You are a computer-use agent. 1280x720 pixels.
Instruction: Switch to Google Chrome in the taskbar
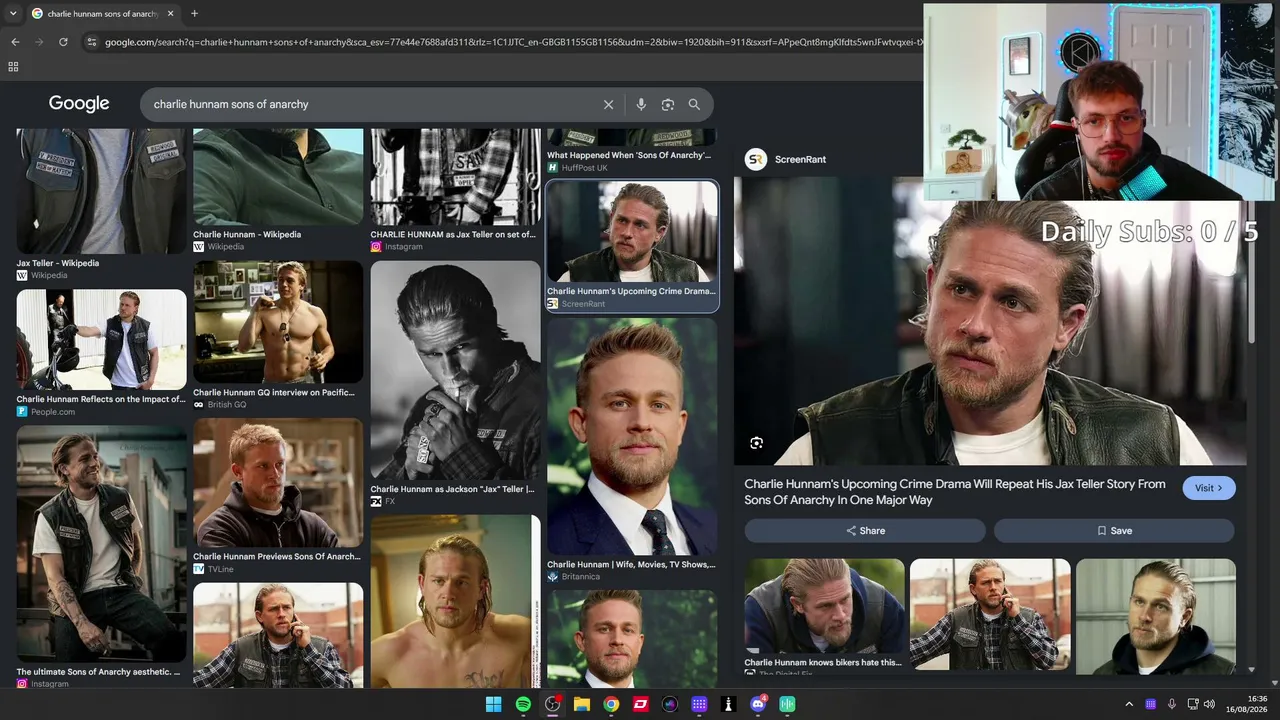[611, 704]
